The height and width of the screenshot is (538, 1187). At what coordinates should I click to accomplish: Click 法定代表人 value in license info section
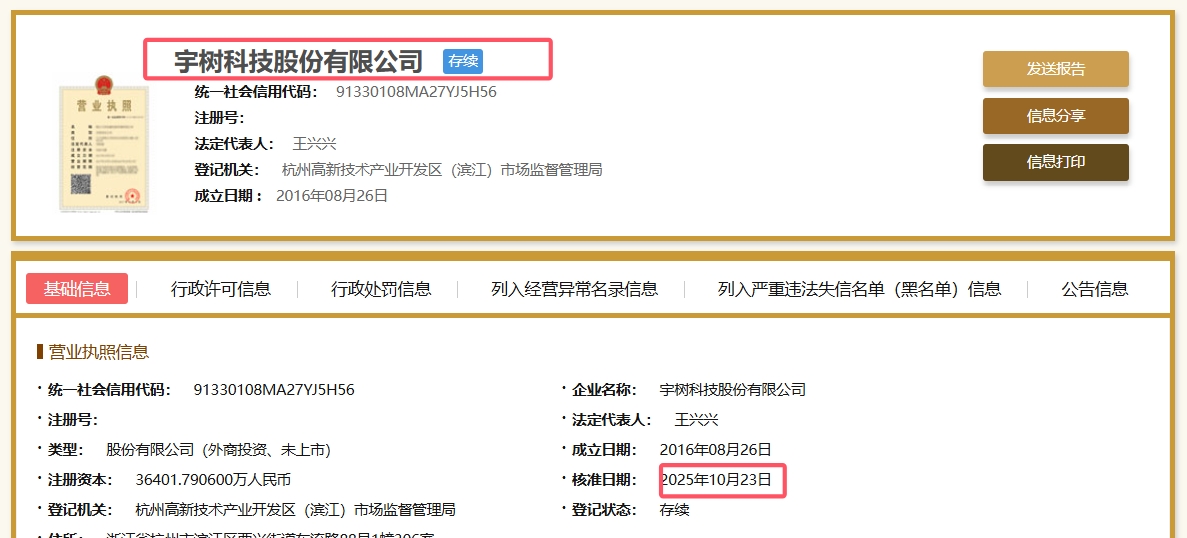click(696, 420)
